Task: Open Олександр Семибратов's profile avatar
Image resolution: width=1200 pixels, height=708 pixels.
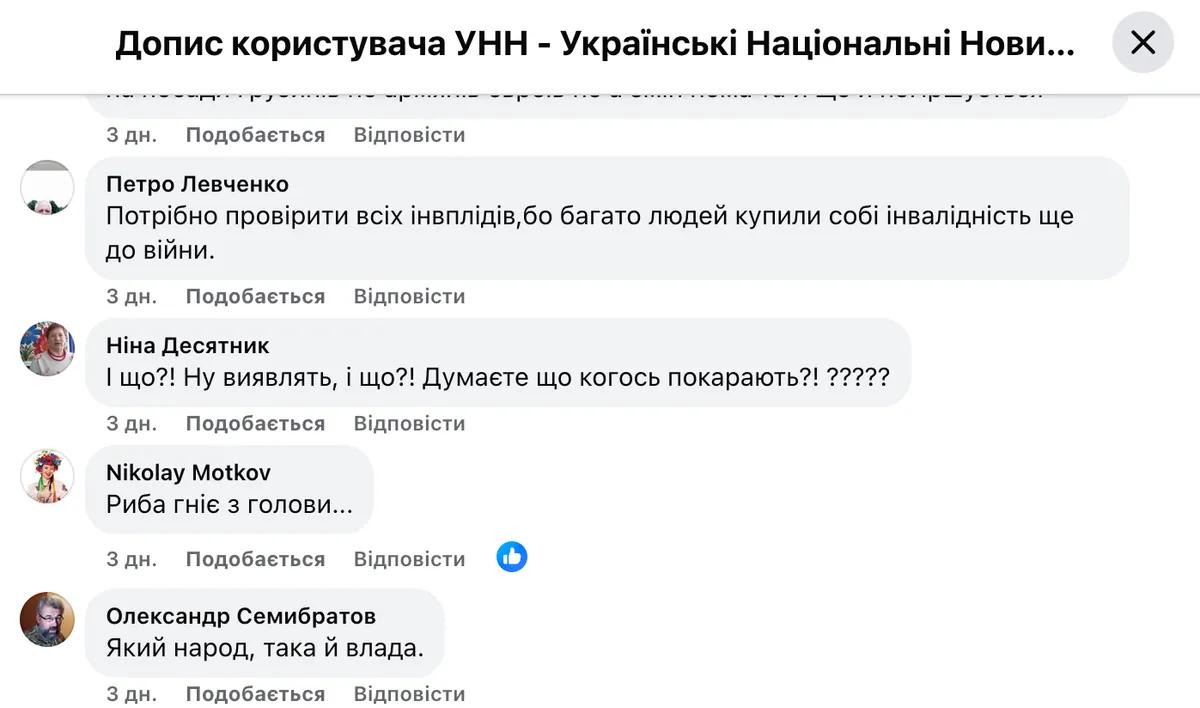Action: (x=47, y=619)
